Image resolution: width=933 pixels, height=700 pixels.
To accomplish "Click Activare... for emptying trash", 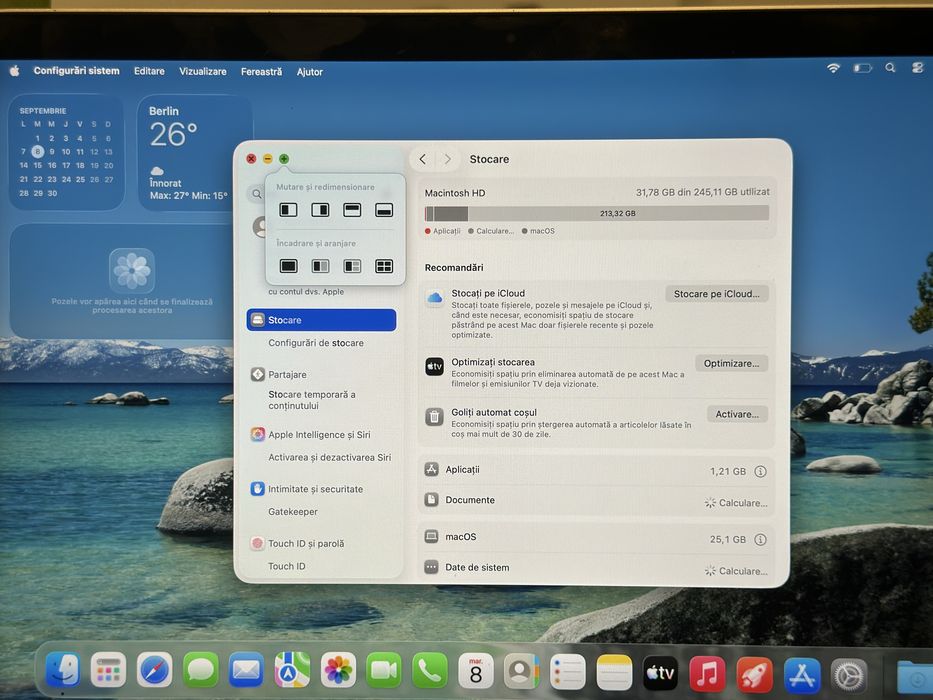I will 737,414.
